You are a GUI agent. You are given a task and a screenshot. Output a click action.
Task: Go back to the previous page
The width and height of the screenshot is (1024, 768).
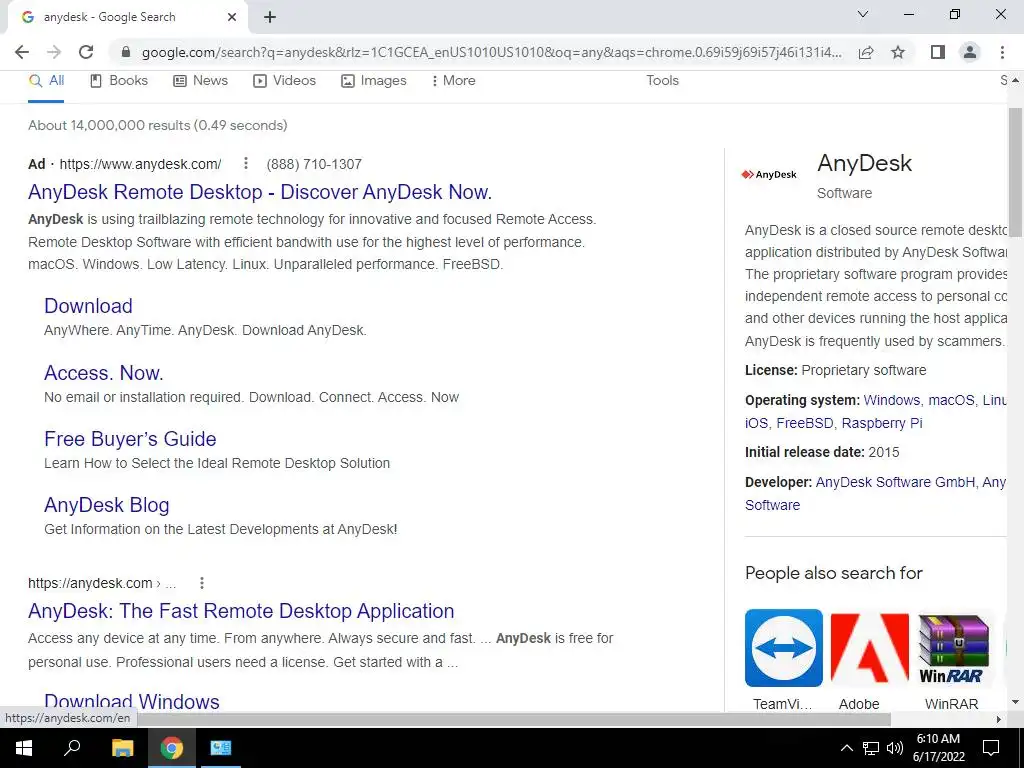(22, 52)
